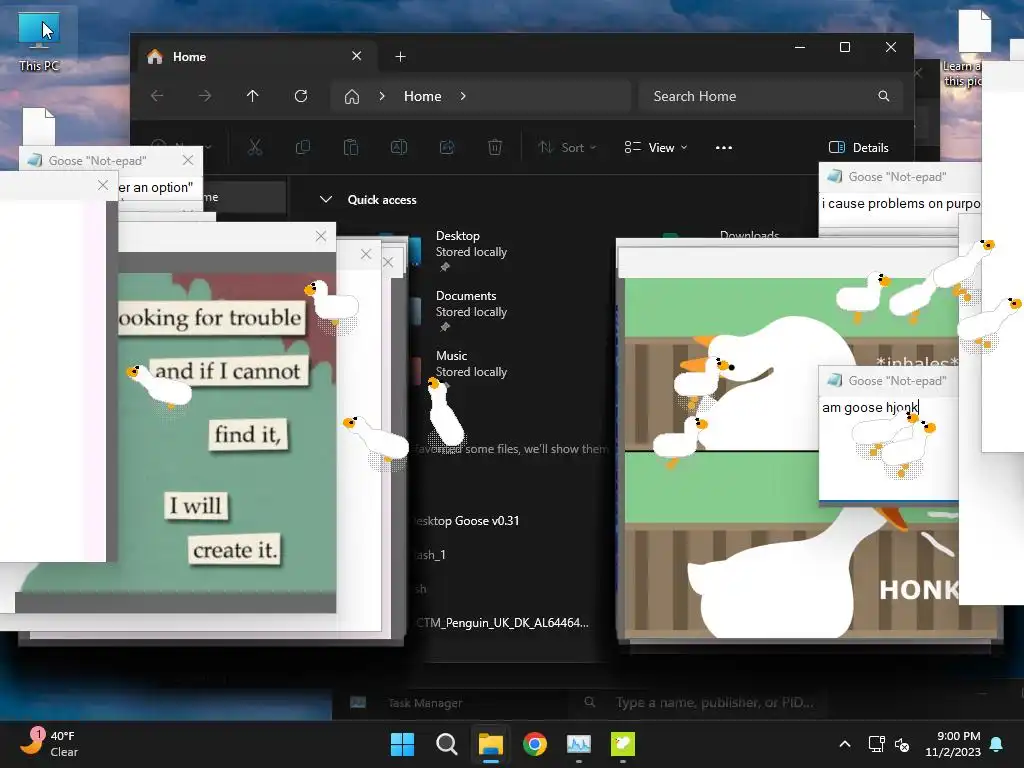This screenshot has height=768, width=1024.
Task: Select CTM_Penguin_UK_DK file entry
Action: (503, 622)
